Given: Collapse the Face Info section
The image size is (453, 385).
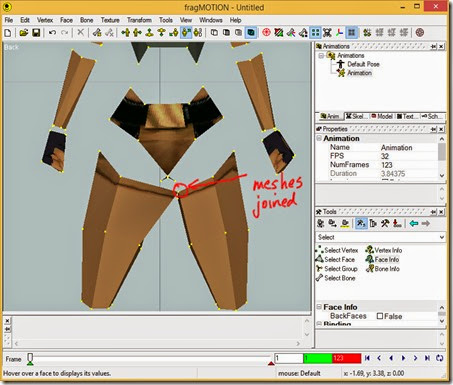Looking at the screenshot, I should [319, 307].
